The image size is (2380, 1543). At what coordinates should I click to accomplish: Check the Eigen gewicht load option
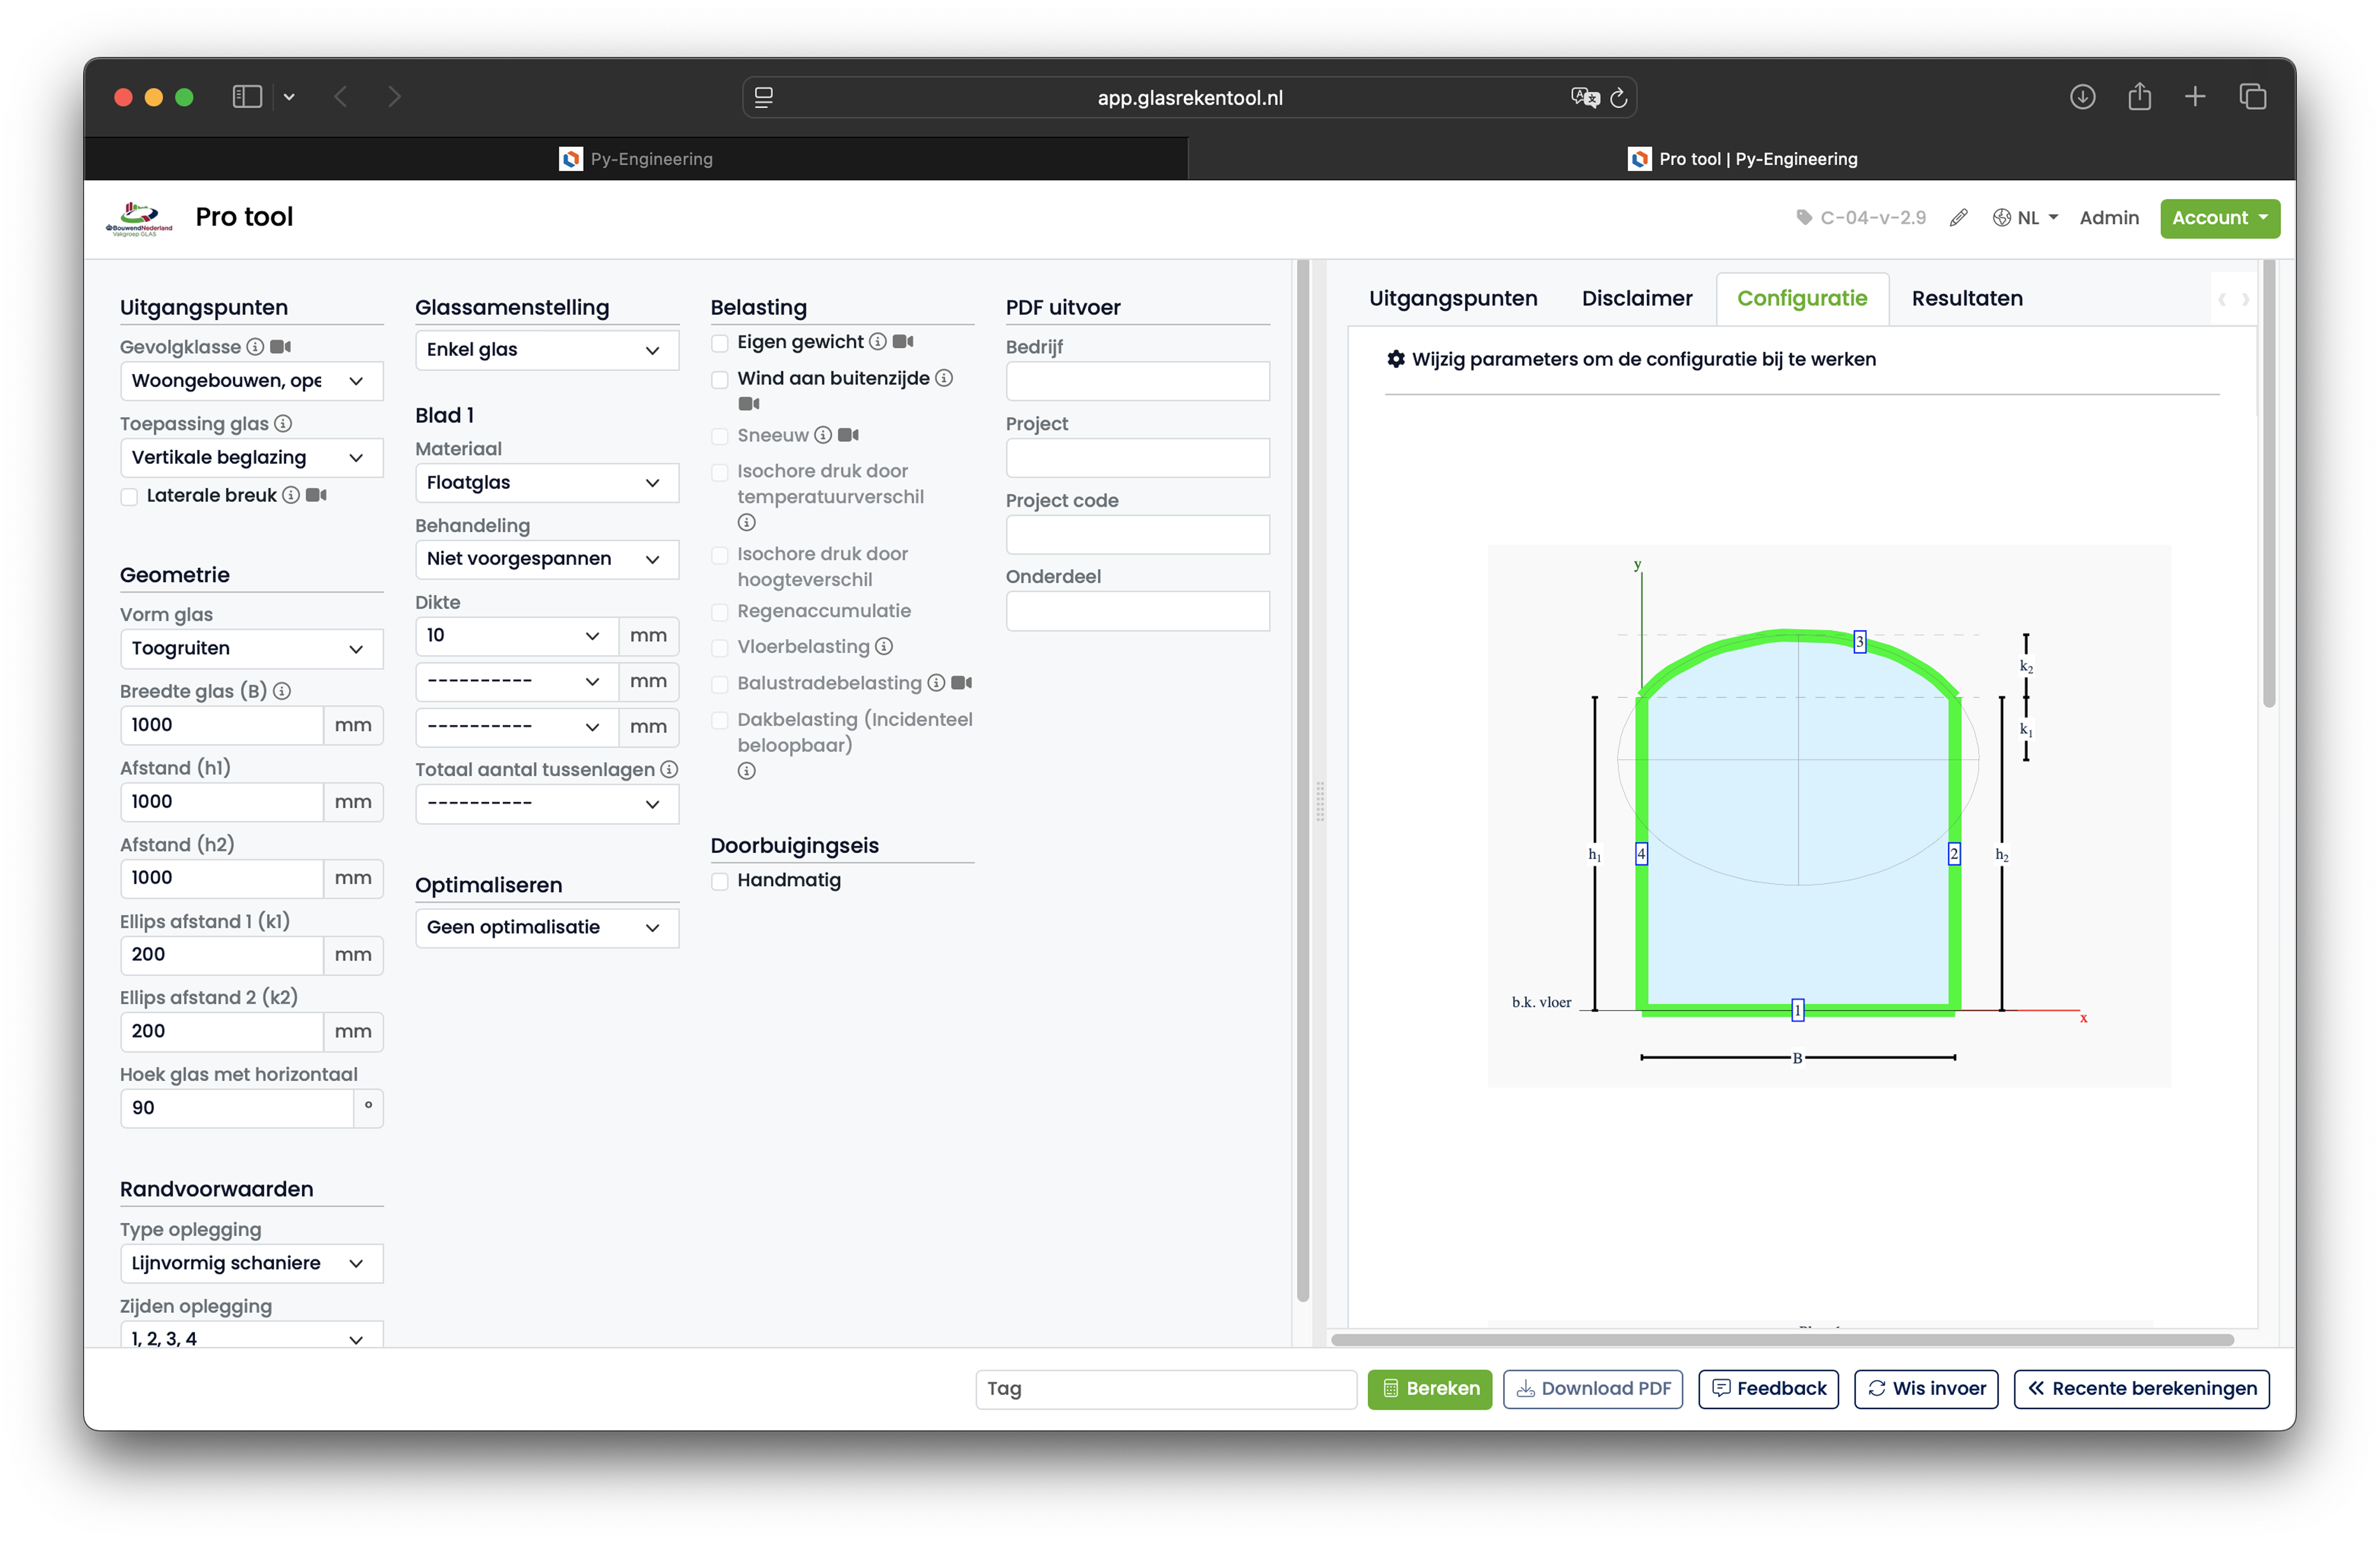tap(720, 343)
